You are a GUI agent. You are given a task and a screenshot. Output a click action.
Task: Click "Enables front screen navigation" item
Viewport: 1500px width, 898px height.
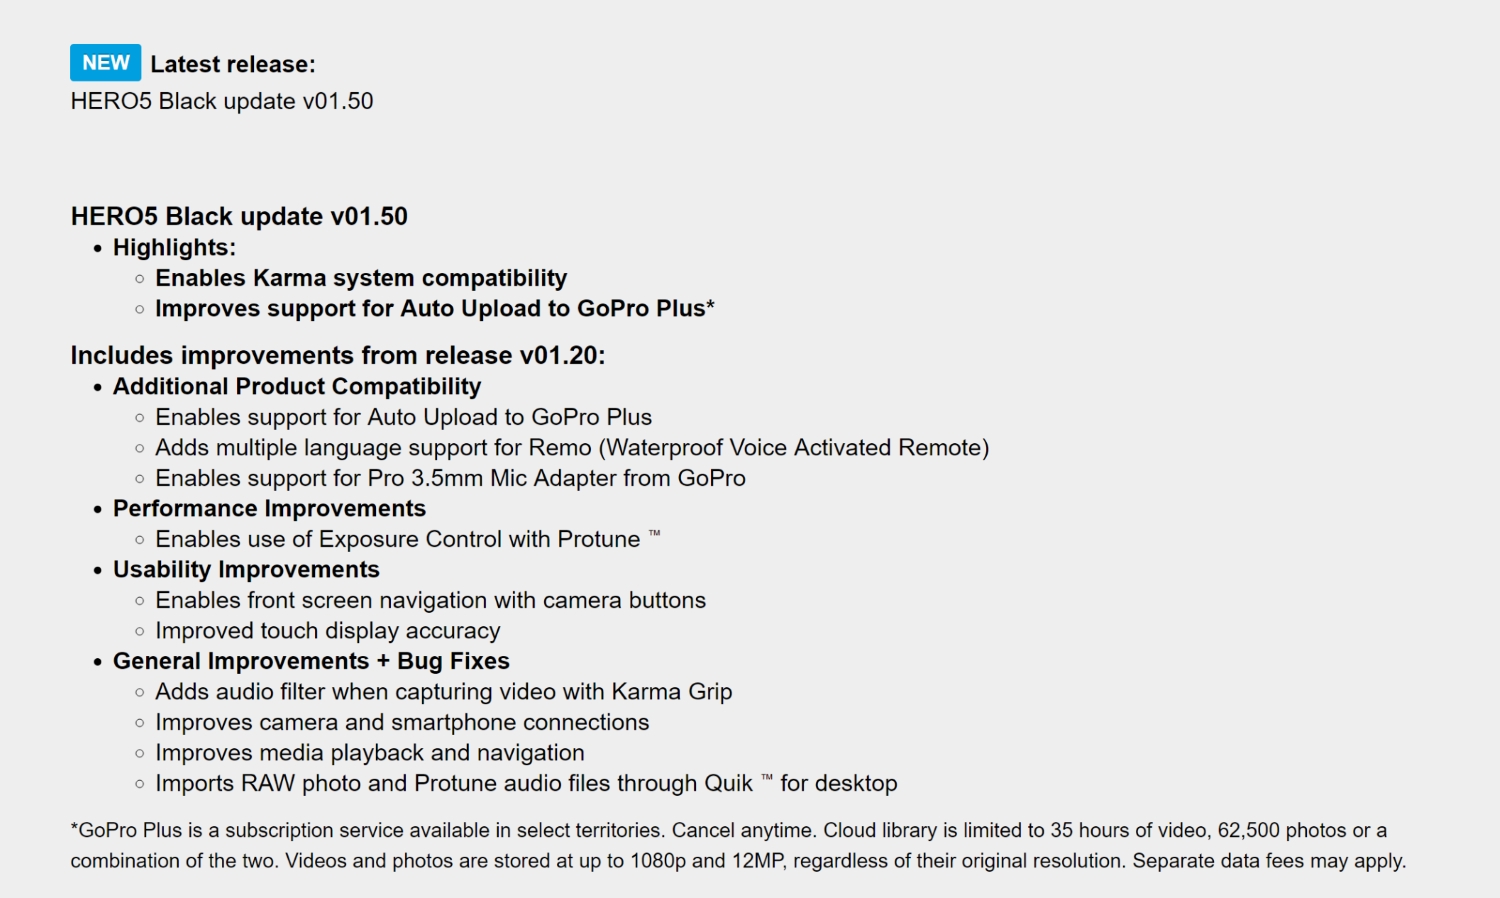coord(430,600)
